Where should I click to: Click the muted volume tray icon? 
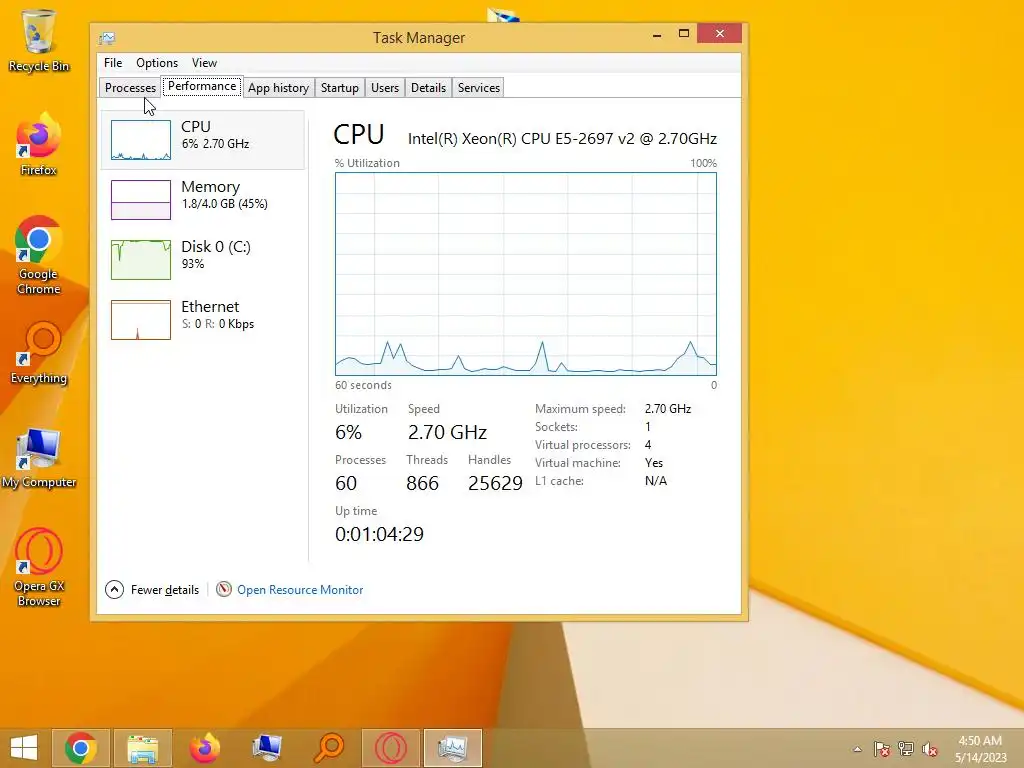930,749
